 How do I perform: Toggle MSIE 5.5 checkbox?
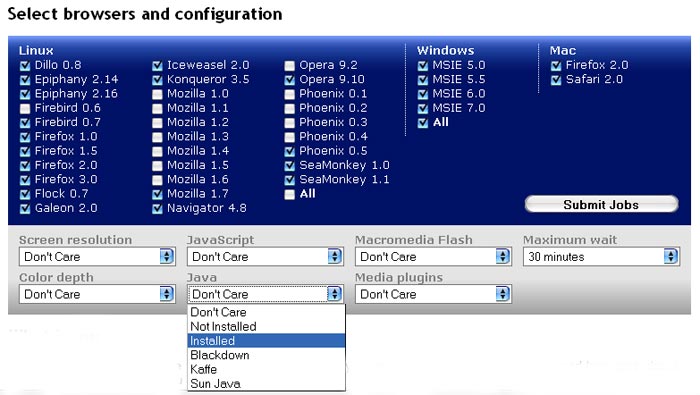point(423,80)
